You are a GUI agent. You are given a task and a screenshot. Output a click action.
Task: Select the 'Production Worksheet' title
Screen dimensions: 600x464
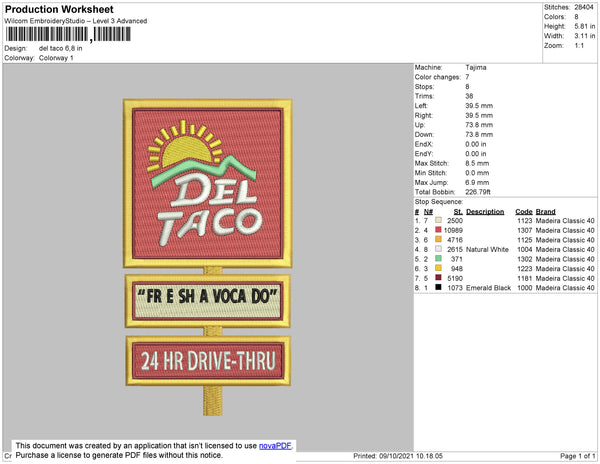click(59, 10)
